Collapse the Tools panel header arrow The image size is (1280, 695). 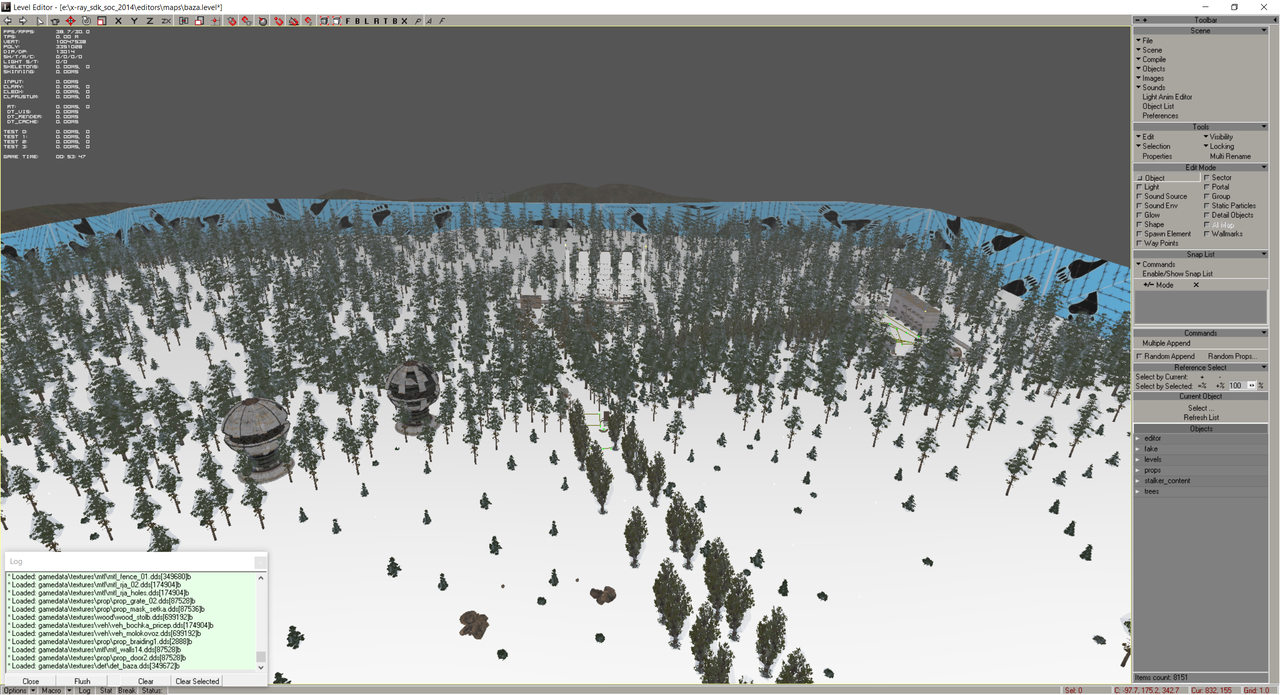pos(1264,127)
